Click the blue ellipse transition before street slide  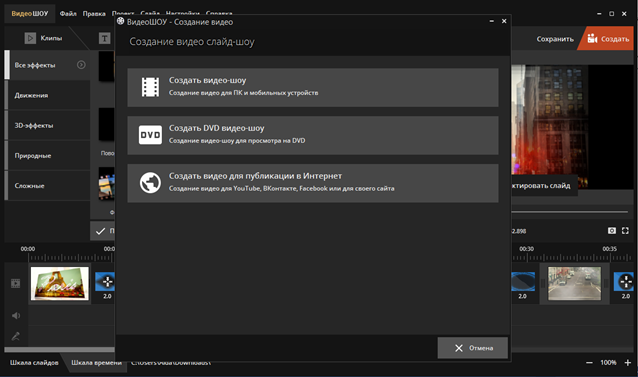[x=523, y=281]
